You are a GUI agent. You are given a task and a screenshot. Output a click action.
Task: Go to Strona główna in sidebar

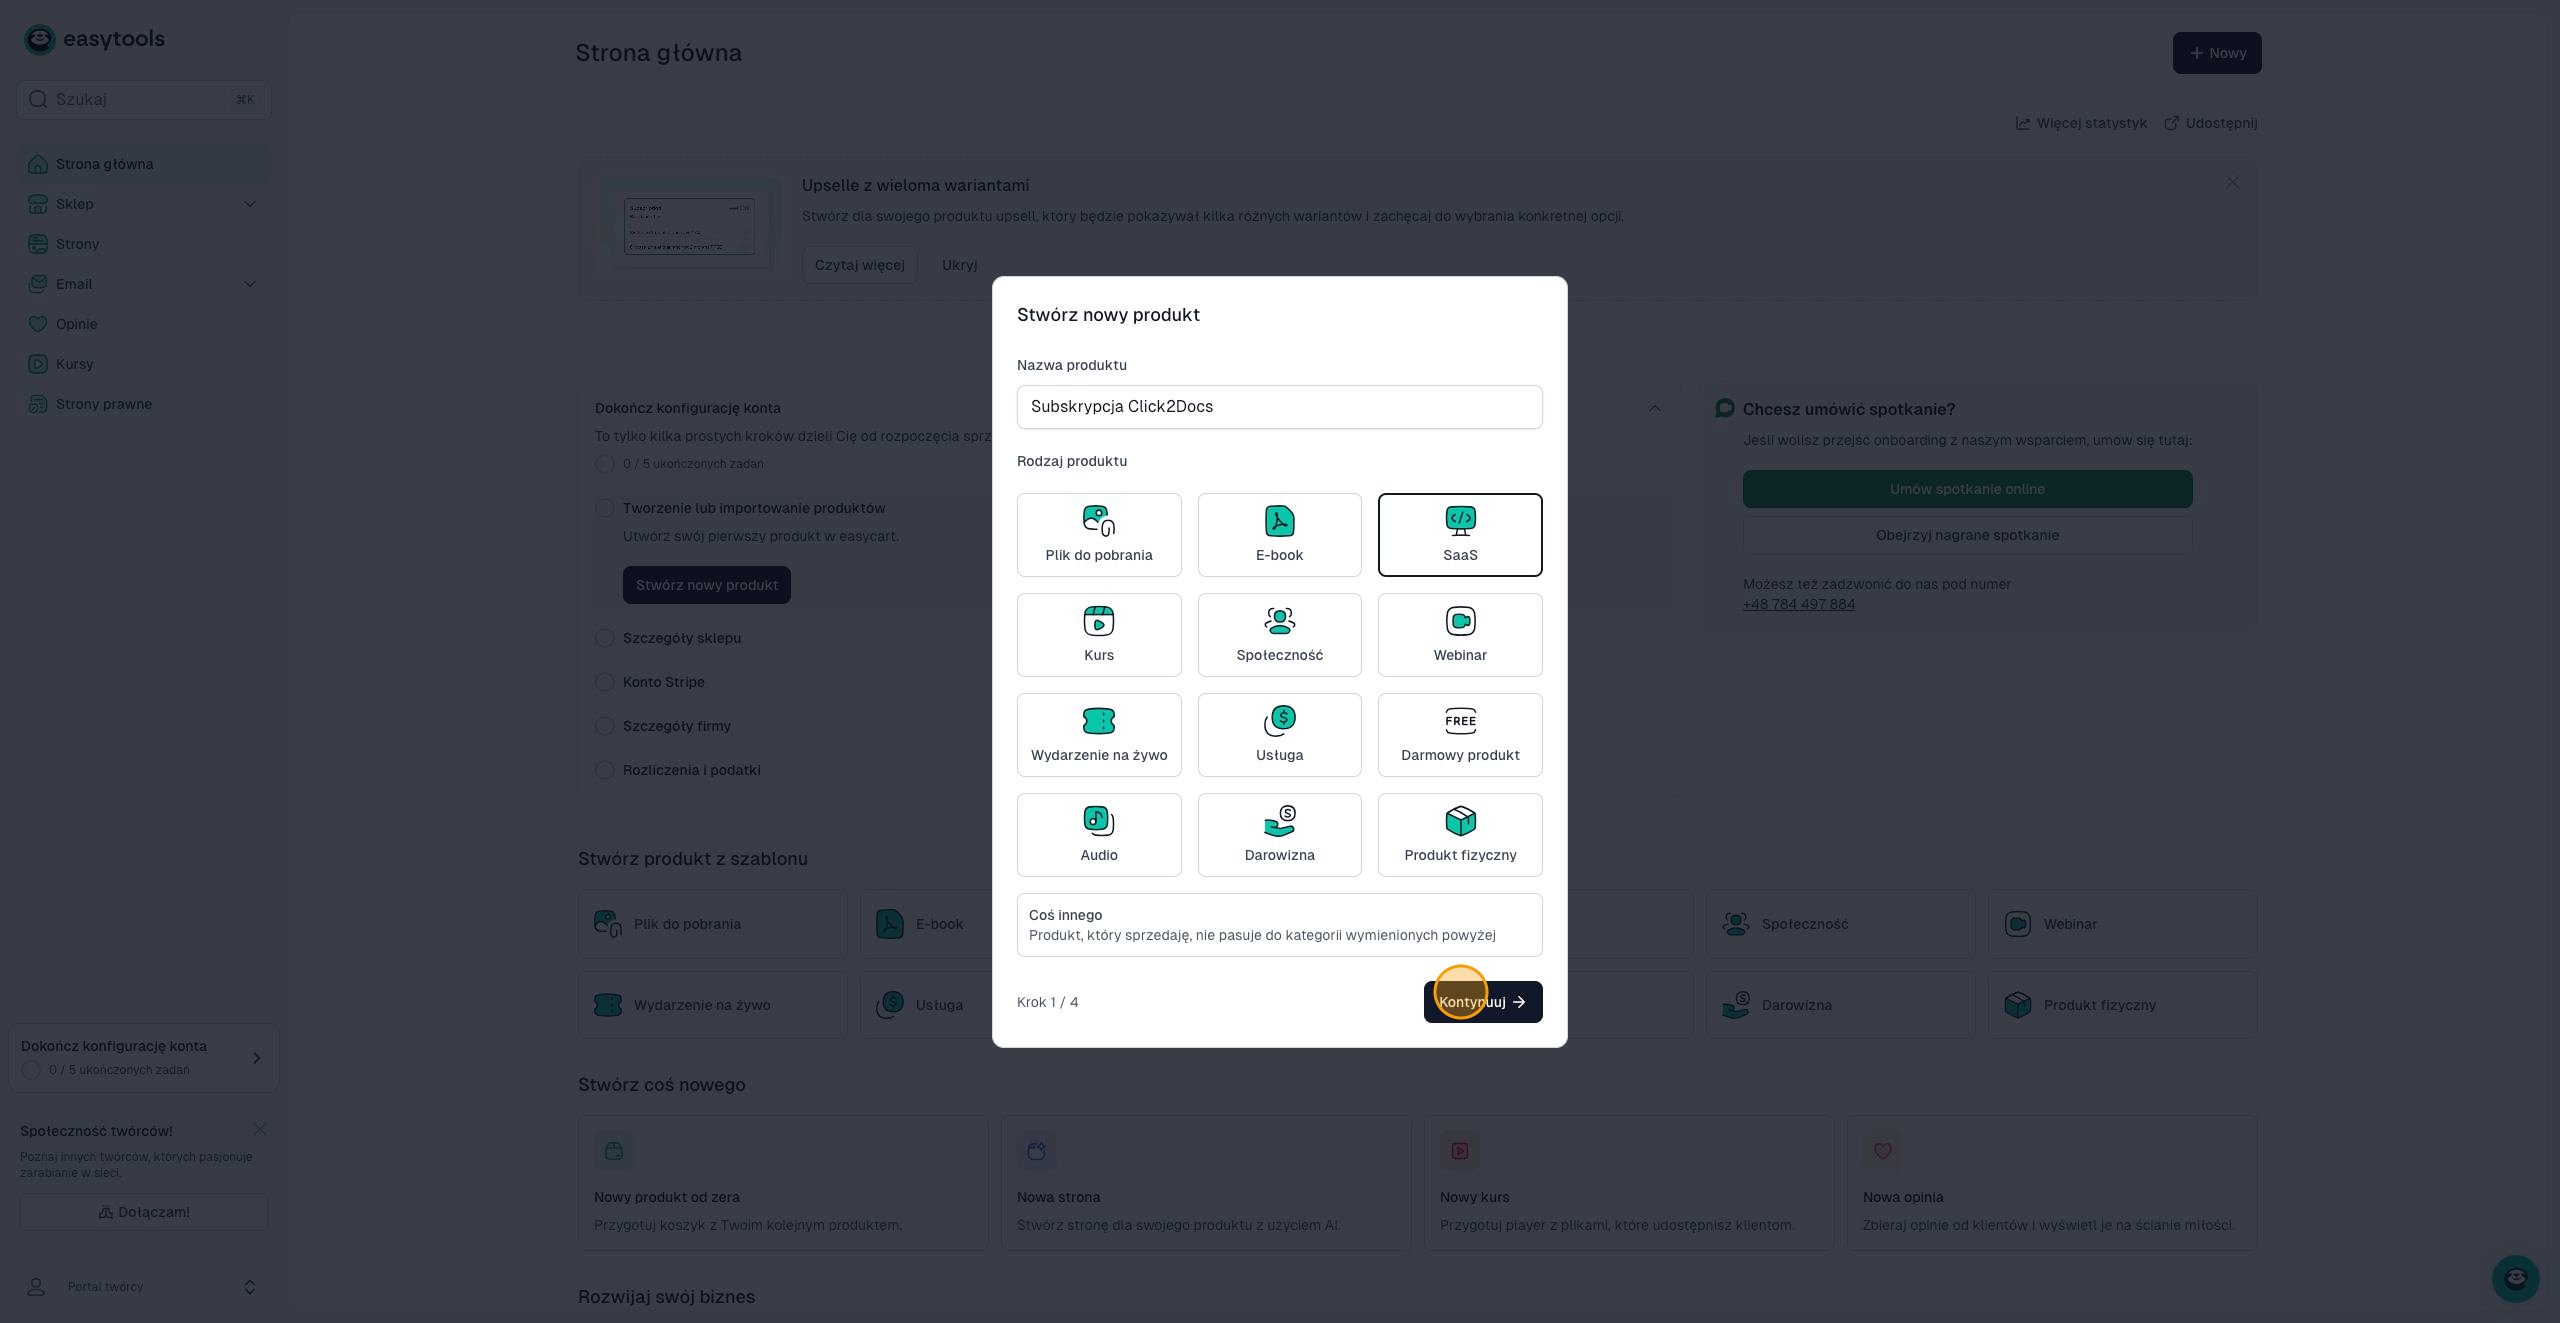(143, 164)
